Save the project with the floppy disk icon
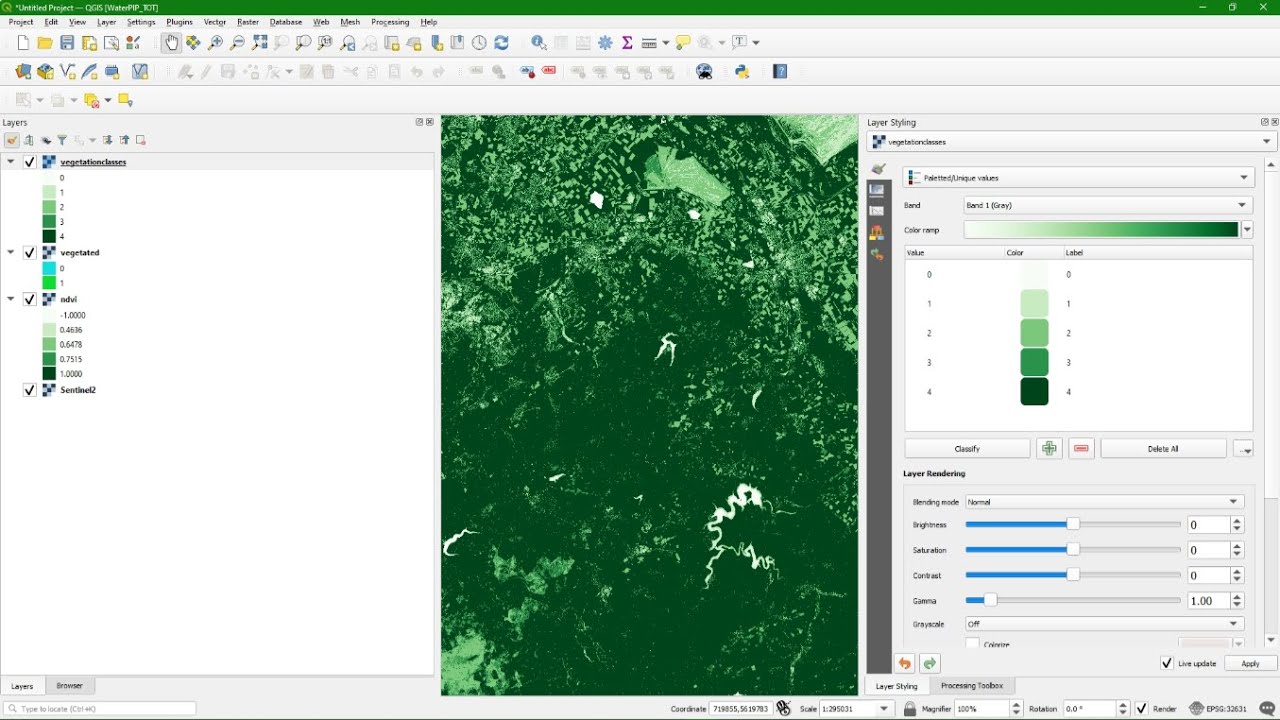1280x720 pixels. pyautogui.click(x=67, y=43)
